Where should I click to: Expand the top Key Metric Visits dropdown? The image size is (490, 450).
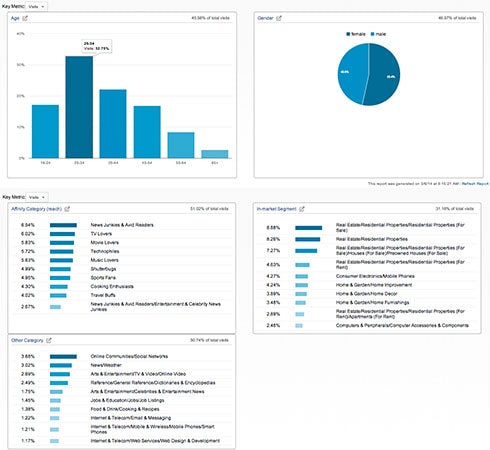click(36, 6)
